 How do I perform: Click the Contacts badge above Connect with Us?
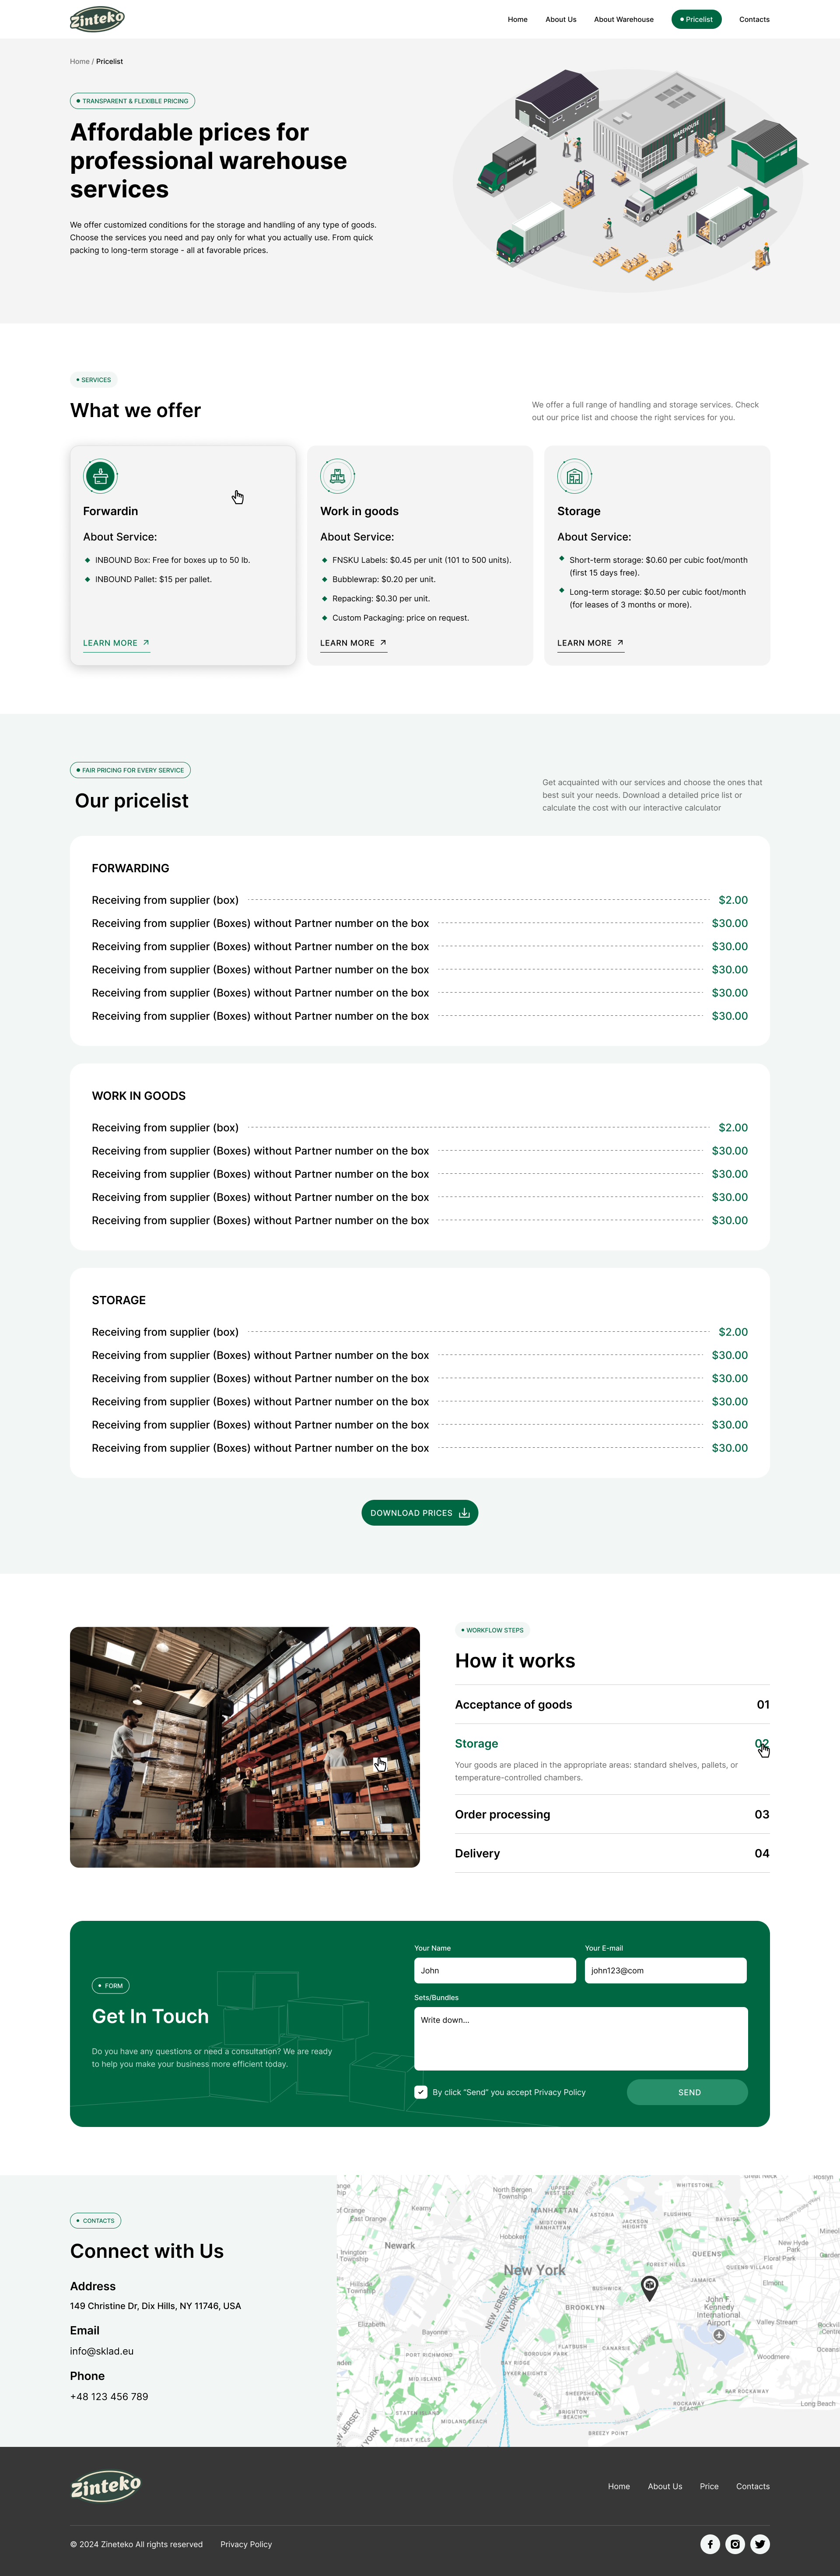95,2220
